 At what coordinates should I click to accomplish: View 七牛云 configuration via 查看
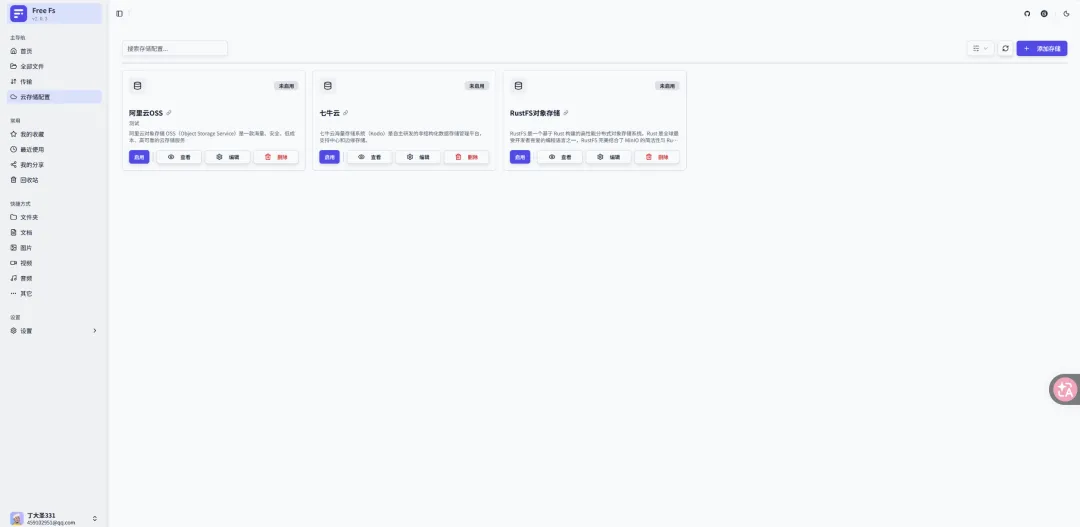tap(369, 157)
